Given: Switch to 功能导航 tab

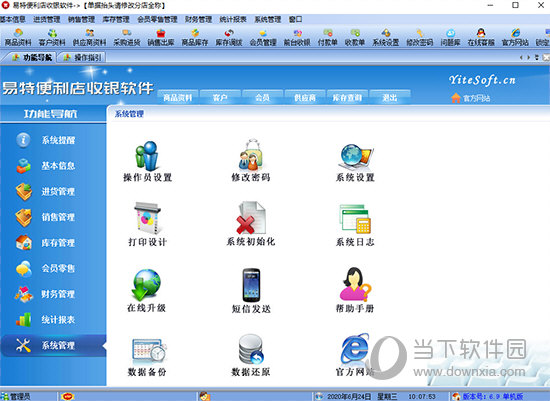Looking at the screenshot, I should click(x=32, y=57).
